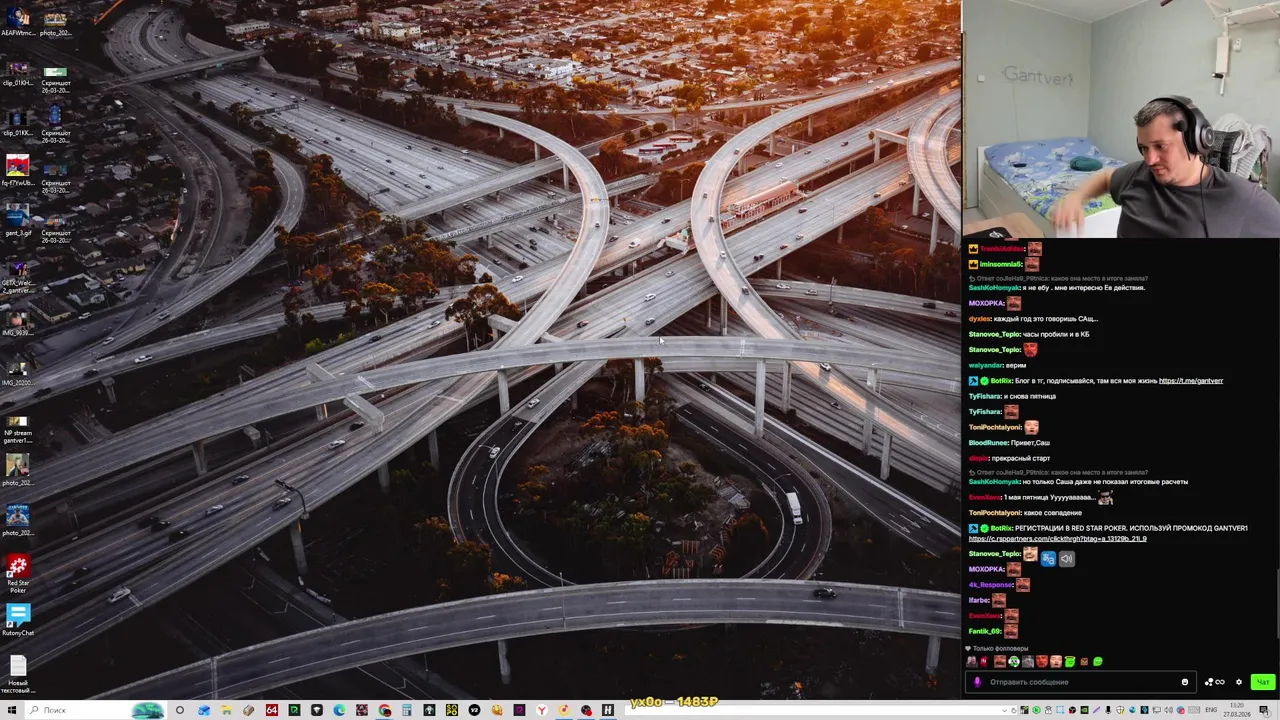Open Google Chrome from the taskbar

pos(385,710)
